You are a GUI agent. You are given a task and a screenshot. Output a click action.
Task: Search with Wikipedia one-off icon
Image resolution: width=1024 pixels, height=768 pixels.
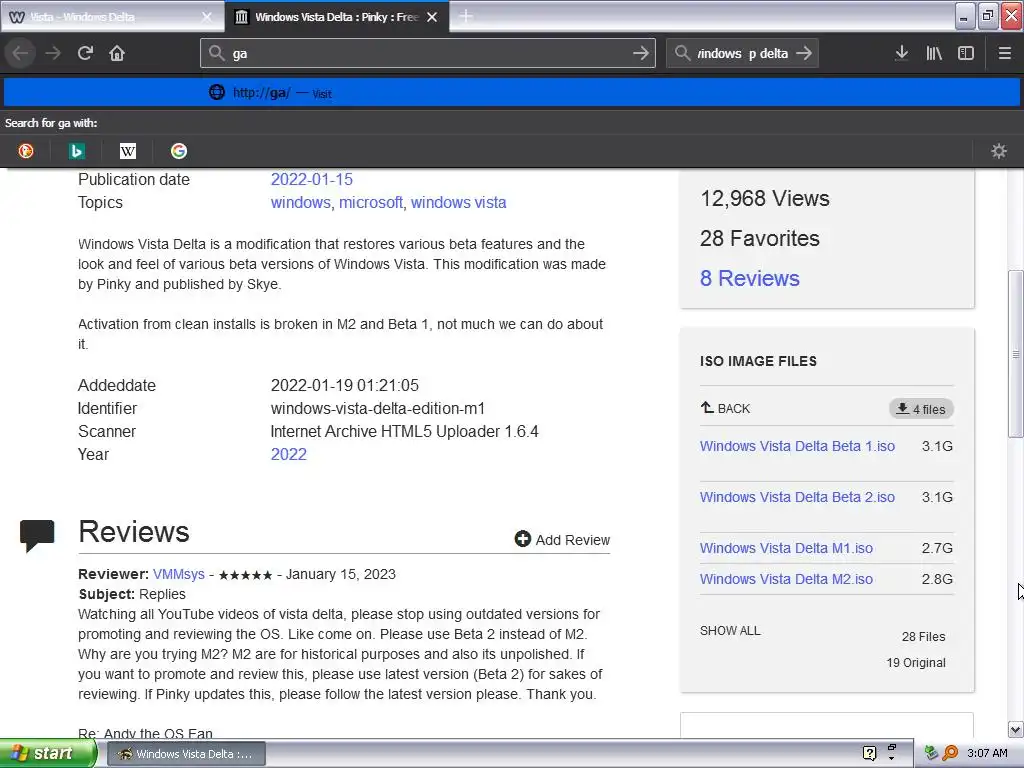pyautogui.click(x=128, y=151)
